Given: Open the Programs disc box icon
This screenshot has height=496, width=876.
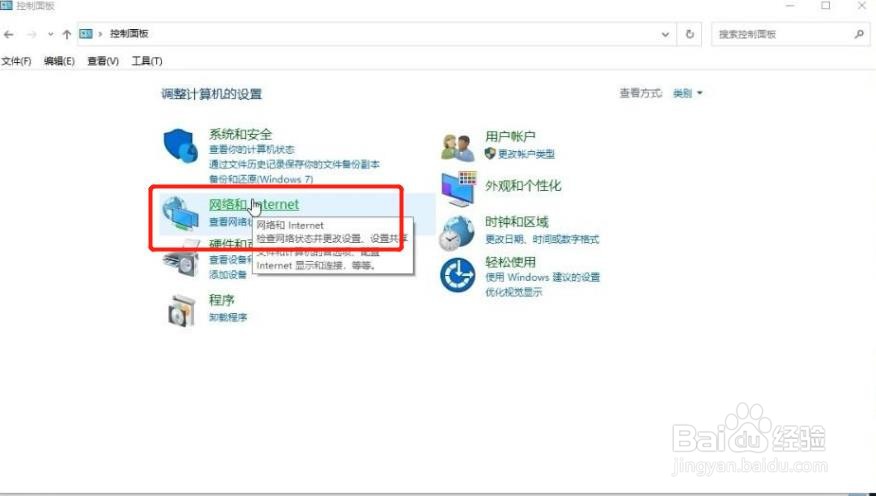Looking at the screenshot, I should 182,310.
